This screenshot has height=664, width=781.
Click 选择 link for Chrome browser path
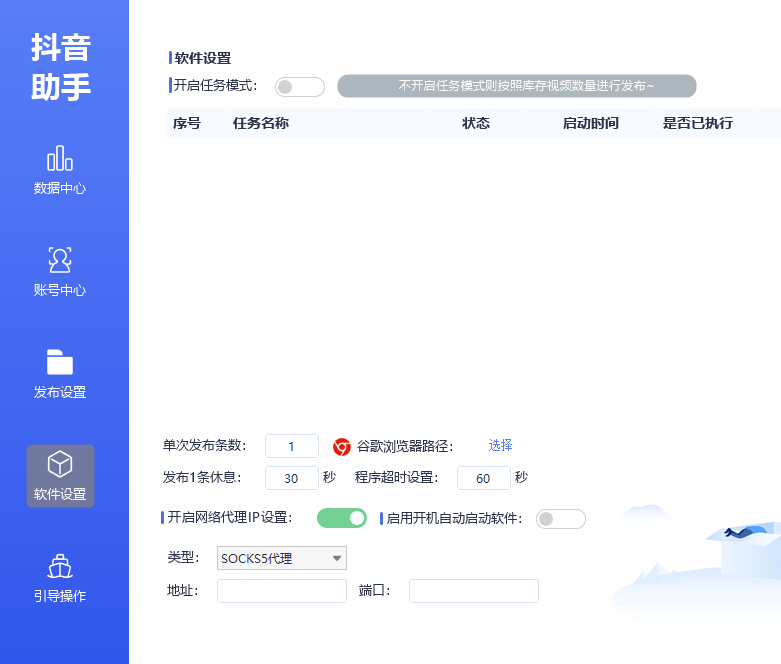click(x=500, y=446)
